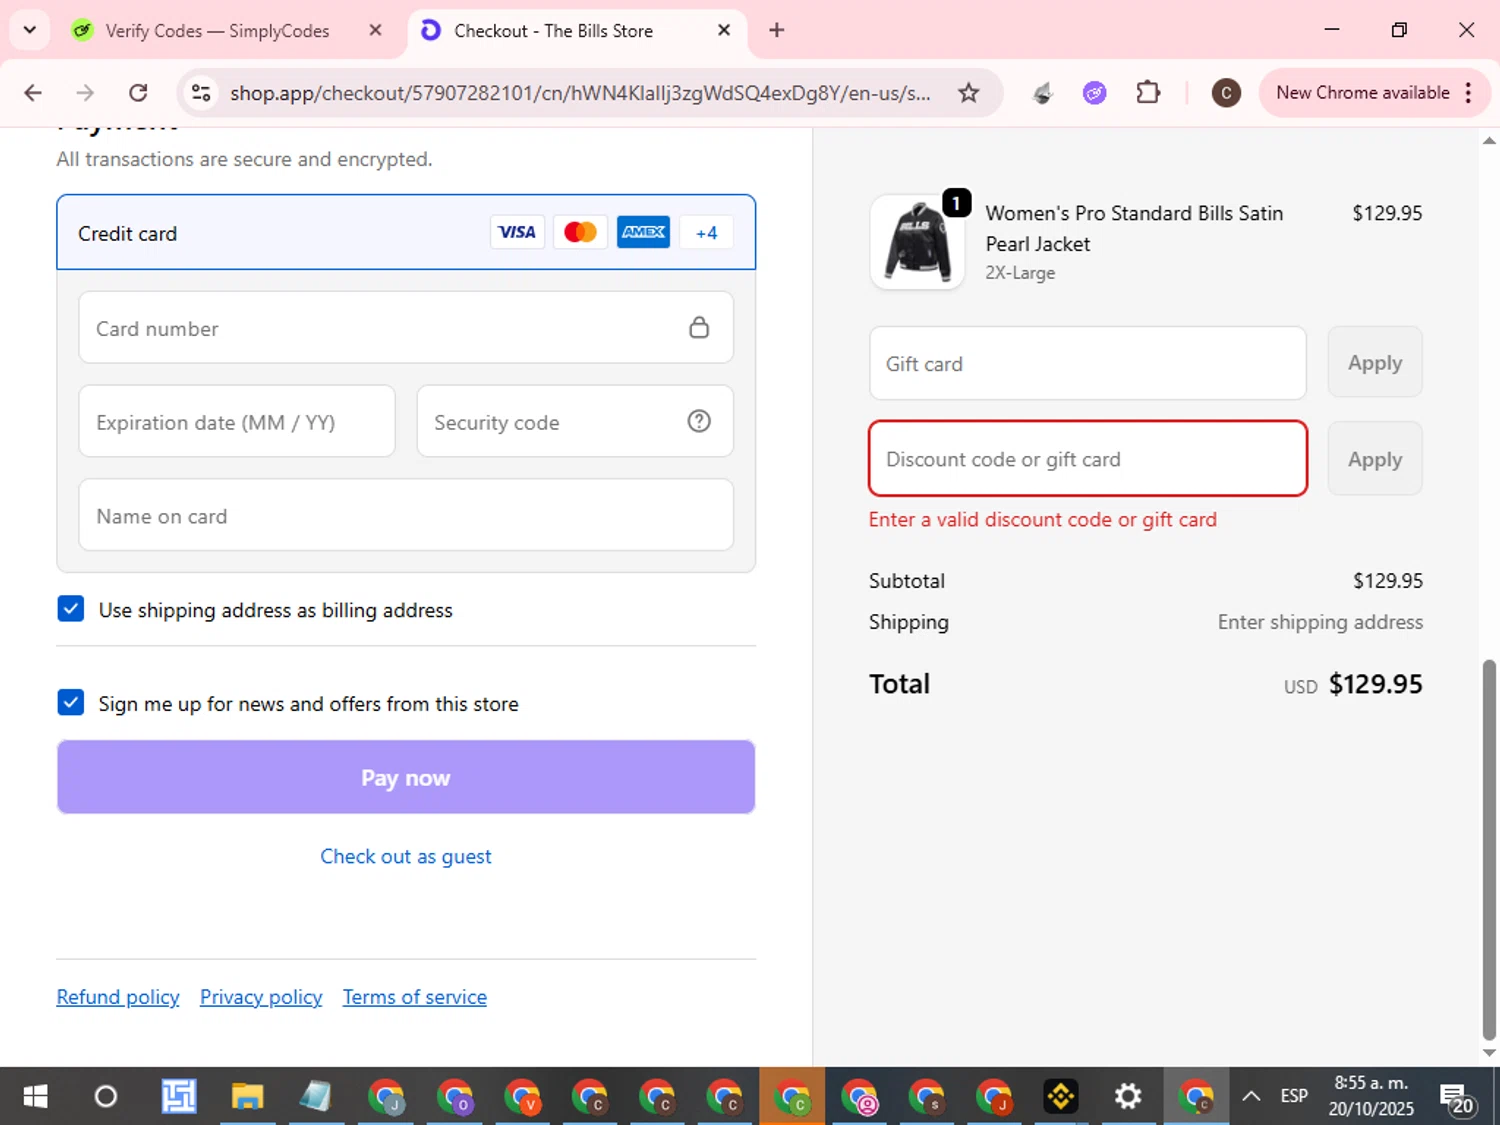Click Check out as guest link
Screen dimensions: 1500x1125
(x=406, y=856)
